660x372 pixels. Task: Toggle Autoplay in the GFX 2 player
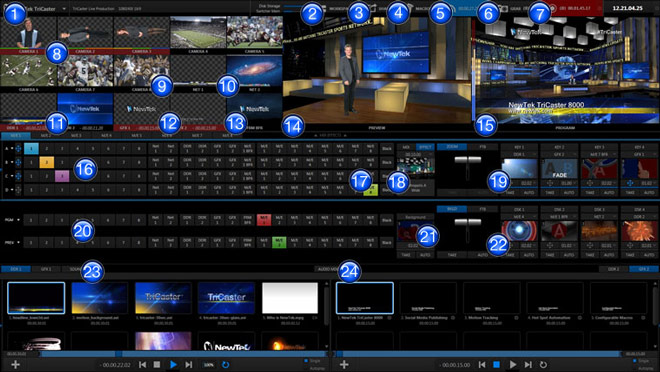[x=644, y=368]
